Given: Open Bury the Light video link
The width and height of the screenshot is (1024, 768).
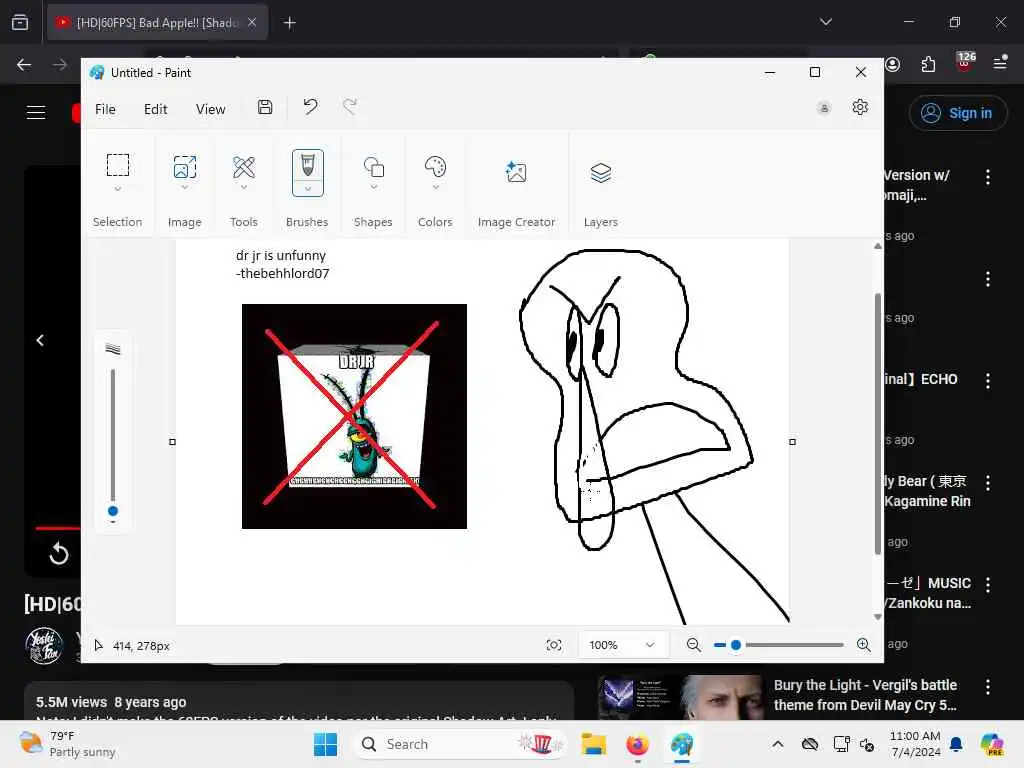Looking at the screenshot, I should coord(865,695).
